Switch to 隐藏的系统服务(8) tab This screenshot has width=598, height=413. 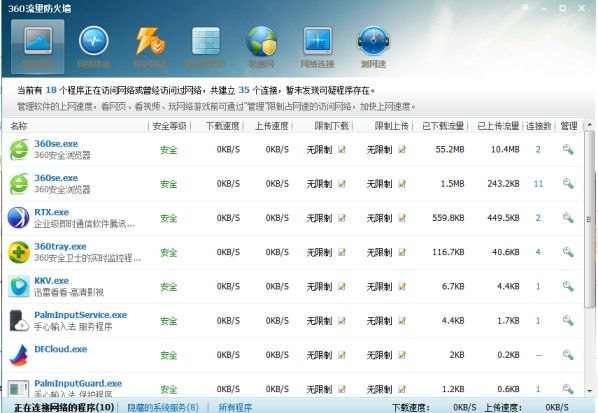click(163, 407)
